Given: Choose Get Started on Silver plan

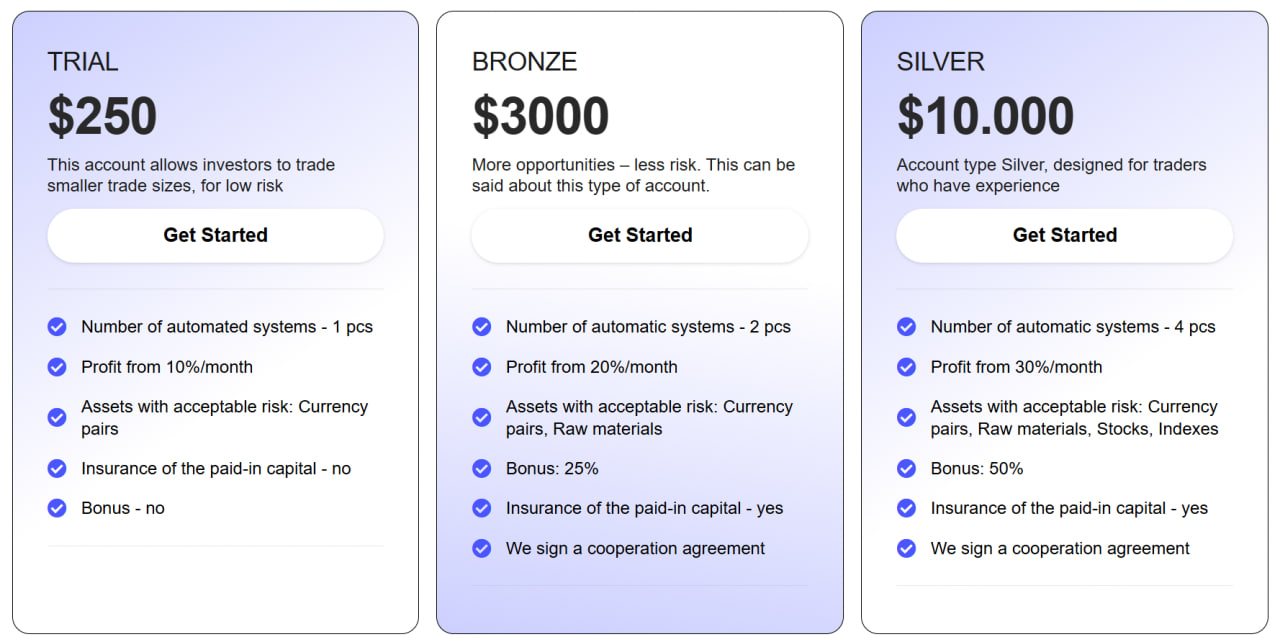Looking at the screenshot, I should click(1064, 236).
